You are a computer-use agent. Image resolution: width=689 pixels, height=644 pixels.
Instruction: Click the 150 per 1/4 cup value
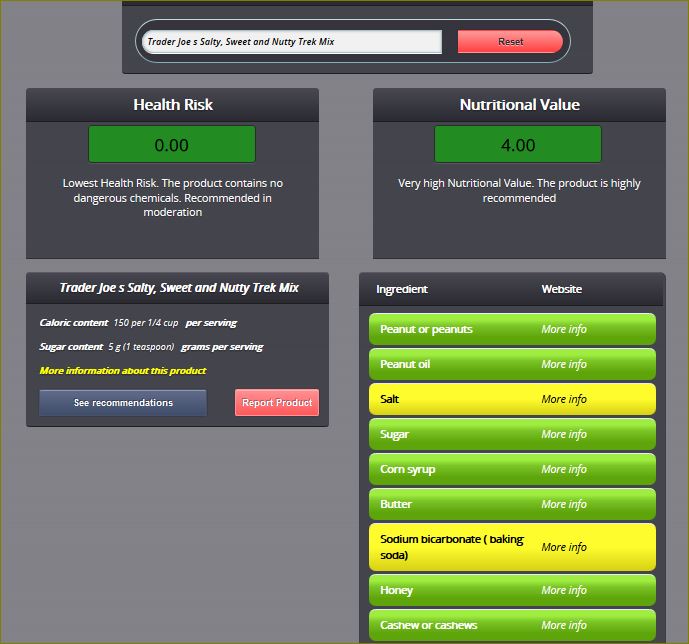[146, 322]
